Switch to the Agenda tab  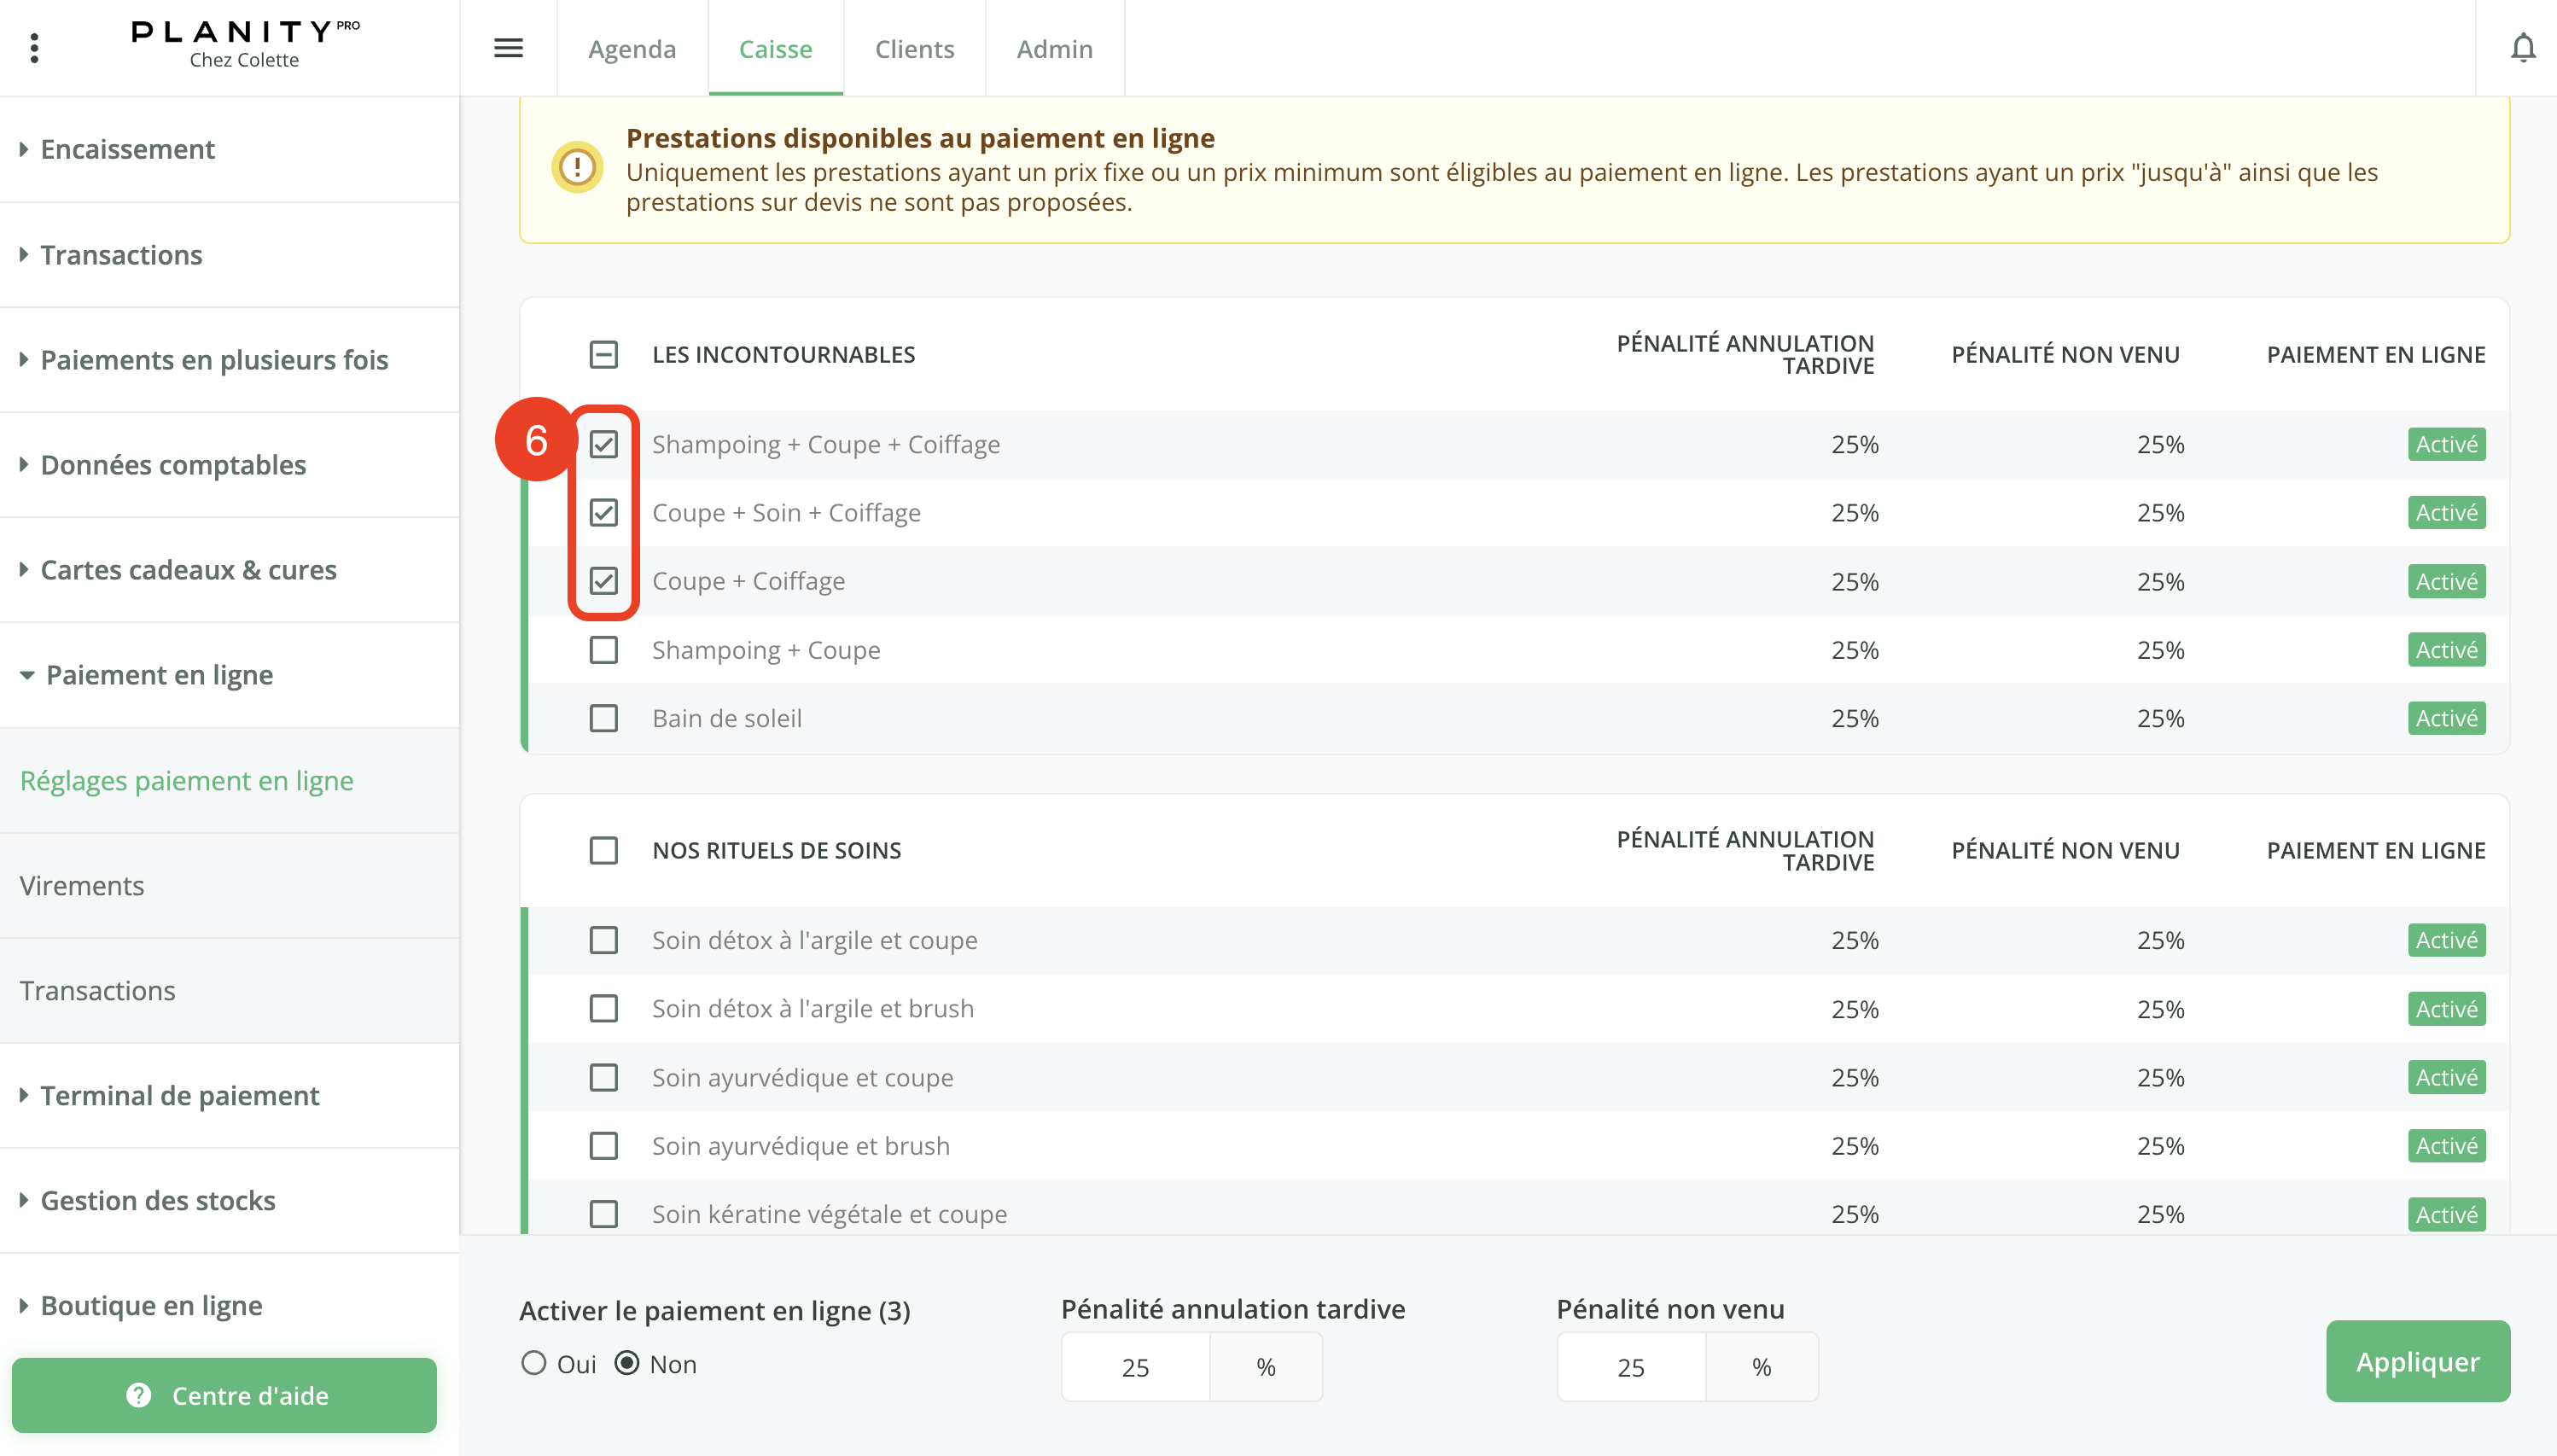[632, 48]
